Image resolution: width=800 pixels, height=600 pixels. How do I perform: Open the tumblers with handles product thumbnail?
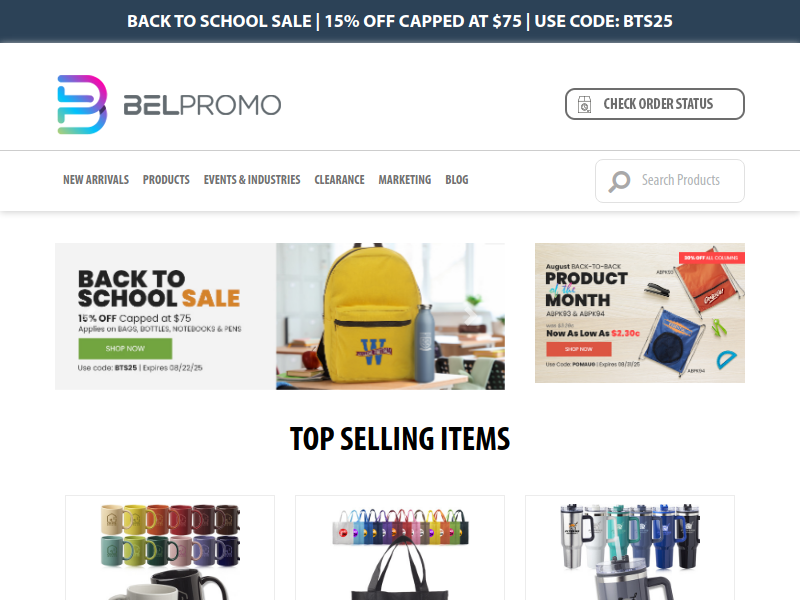(x=630, y=548)
